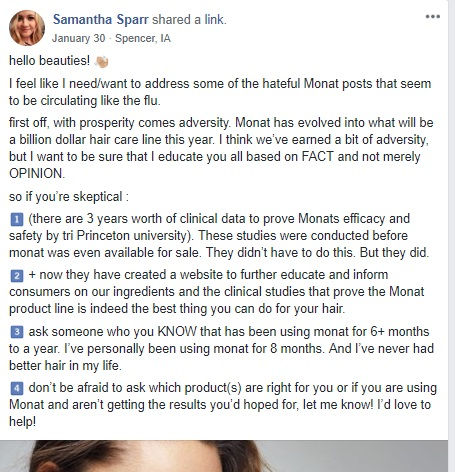Click the number 4 keycap emoji
The height and width of the screenshot is (472, 455).
pos(17,388)
